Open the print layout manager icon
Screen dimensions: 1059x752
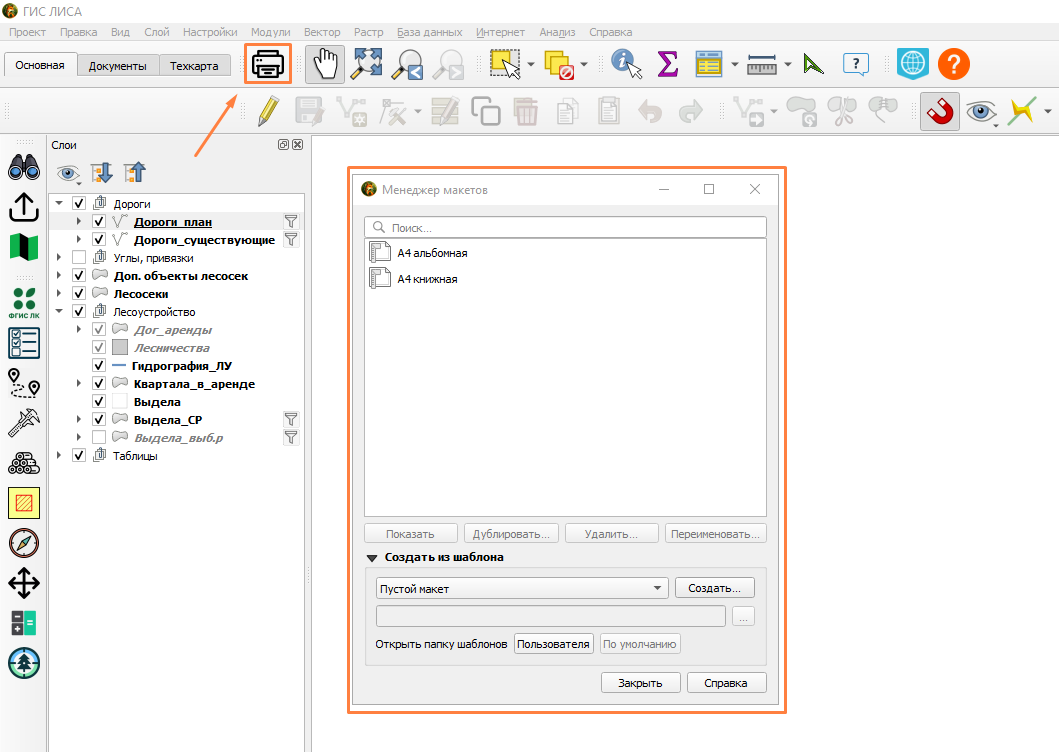tap(267, 64)
